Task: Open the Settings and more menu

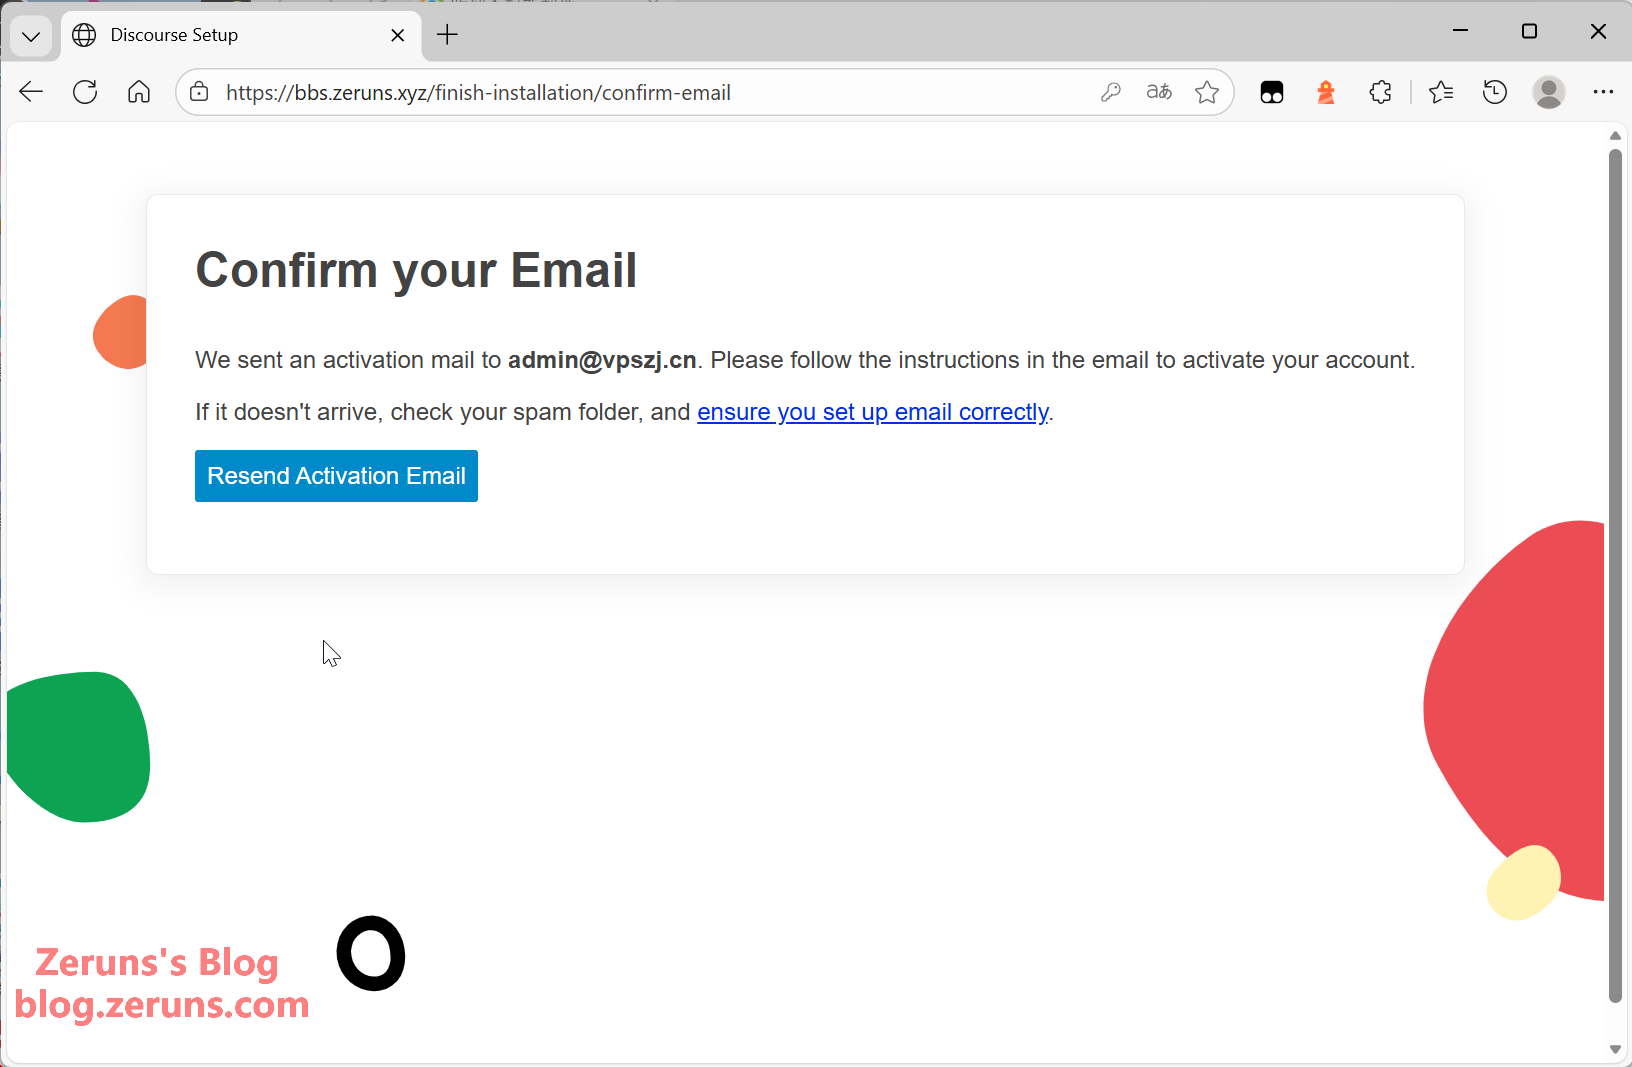Action: point(1603,92)
